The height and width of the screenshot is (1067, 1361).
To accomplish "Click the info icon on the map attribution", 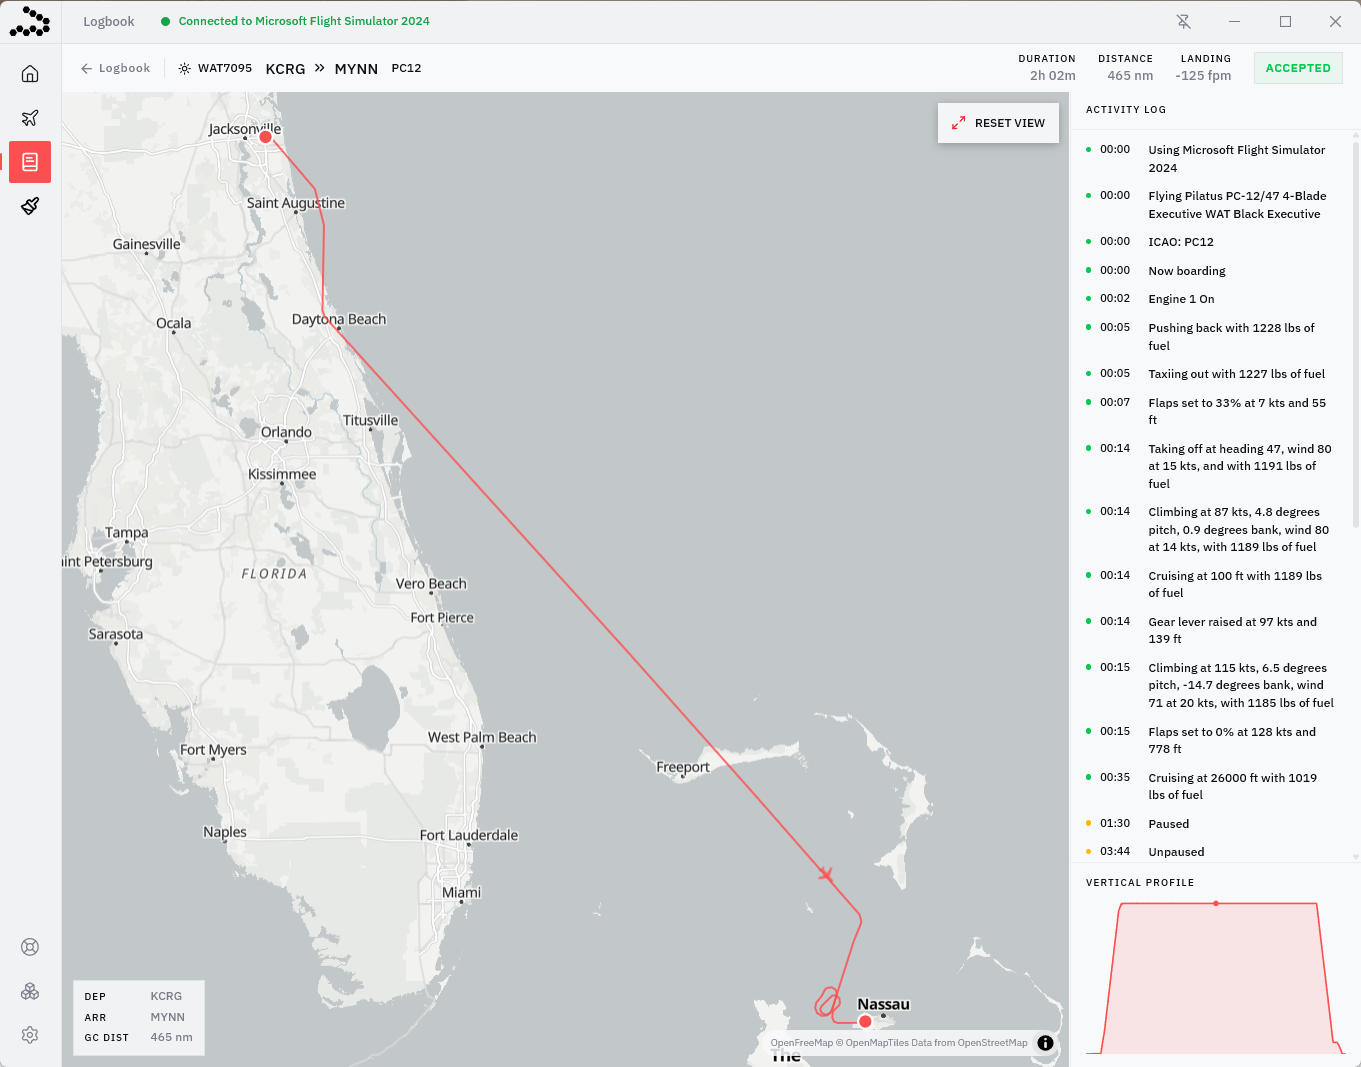I will (1045, 1043).
